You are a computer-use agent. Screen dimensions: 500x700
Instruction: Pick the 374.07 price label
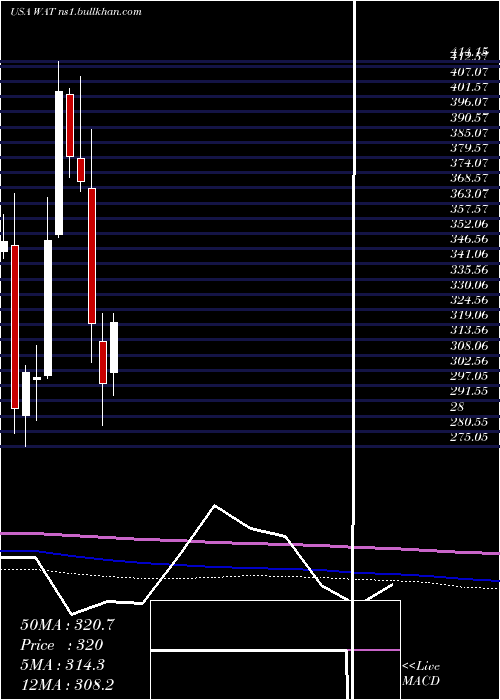pyautogui.click(x=469, y=163)
